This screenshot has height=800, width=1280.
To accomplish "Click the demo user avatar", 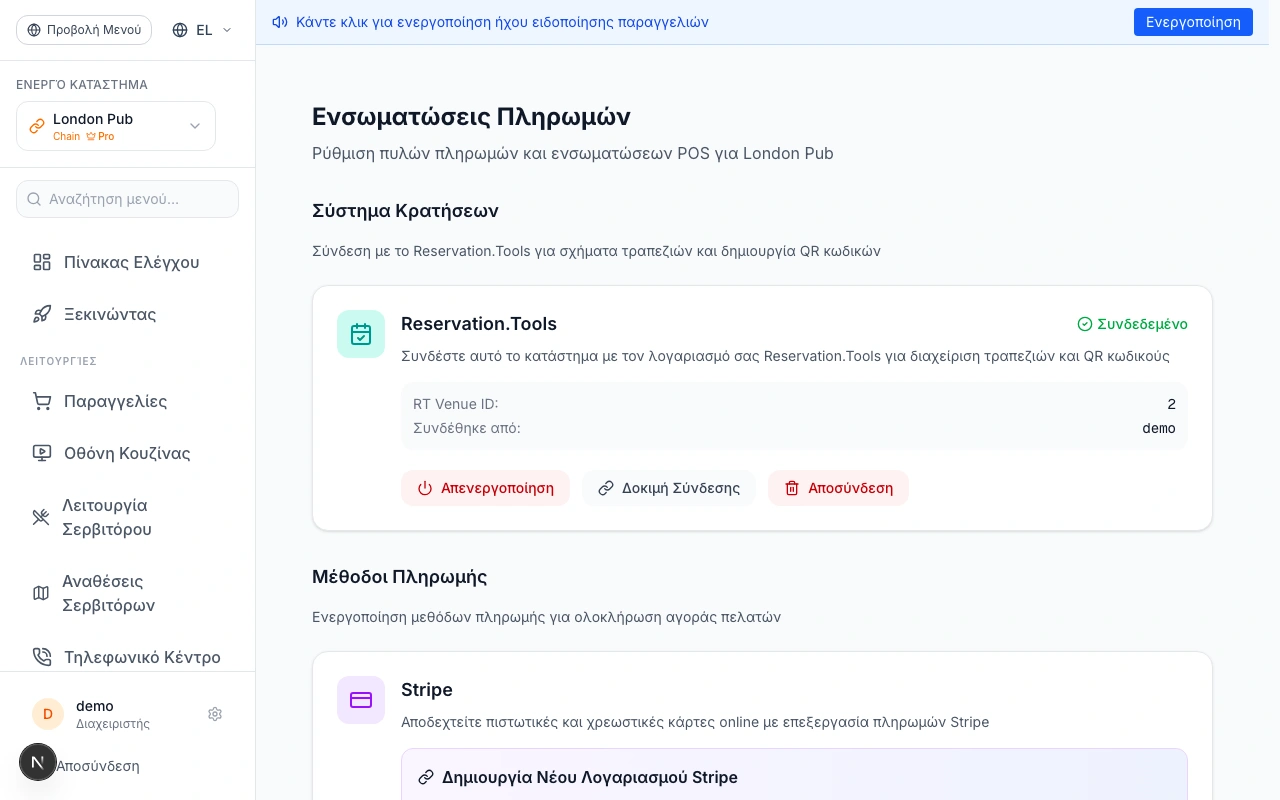I will tap(48, 714).
